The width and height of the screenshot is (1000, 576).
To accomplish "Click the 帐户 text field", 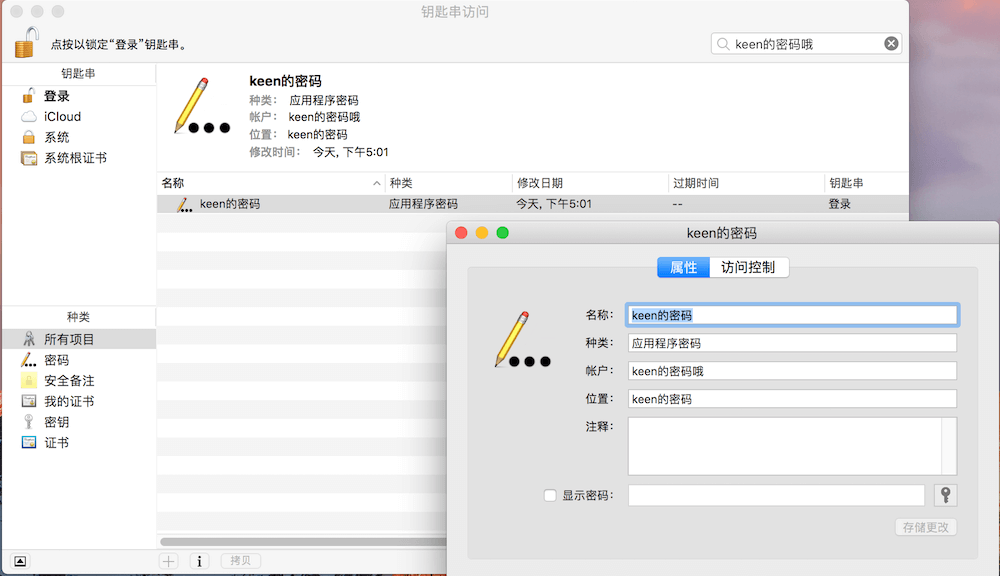I will coord(791,371).
